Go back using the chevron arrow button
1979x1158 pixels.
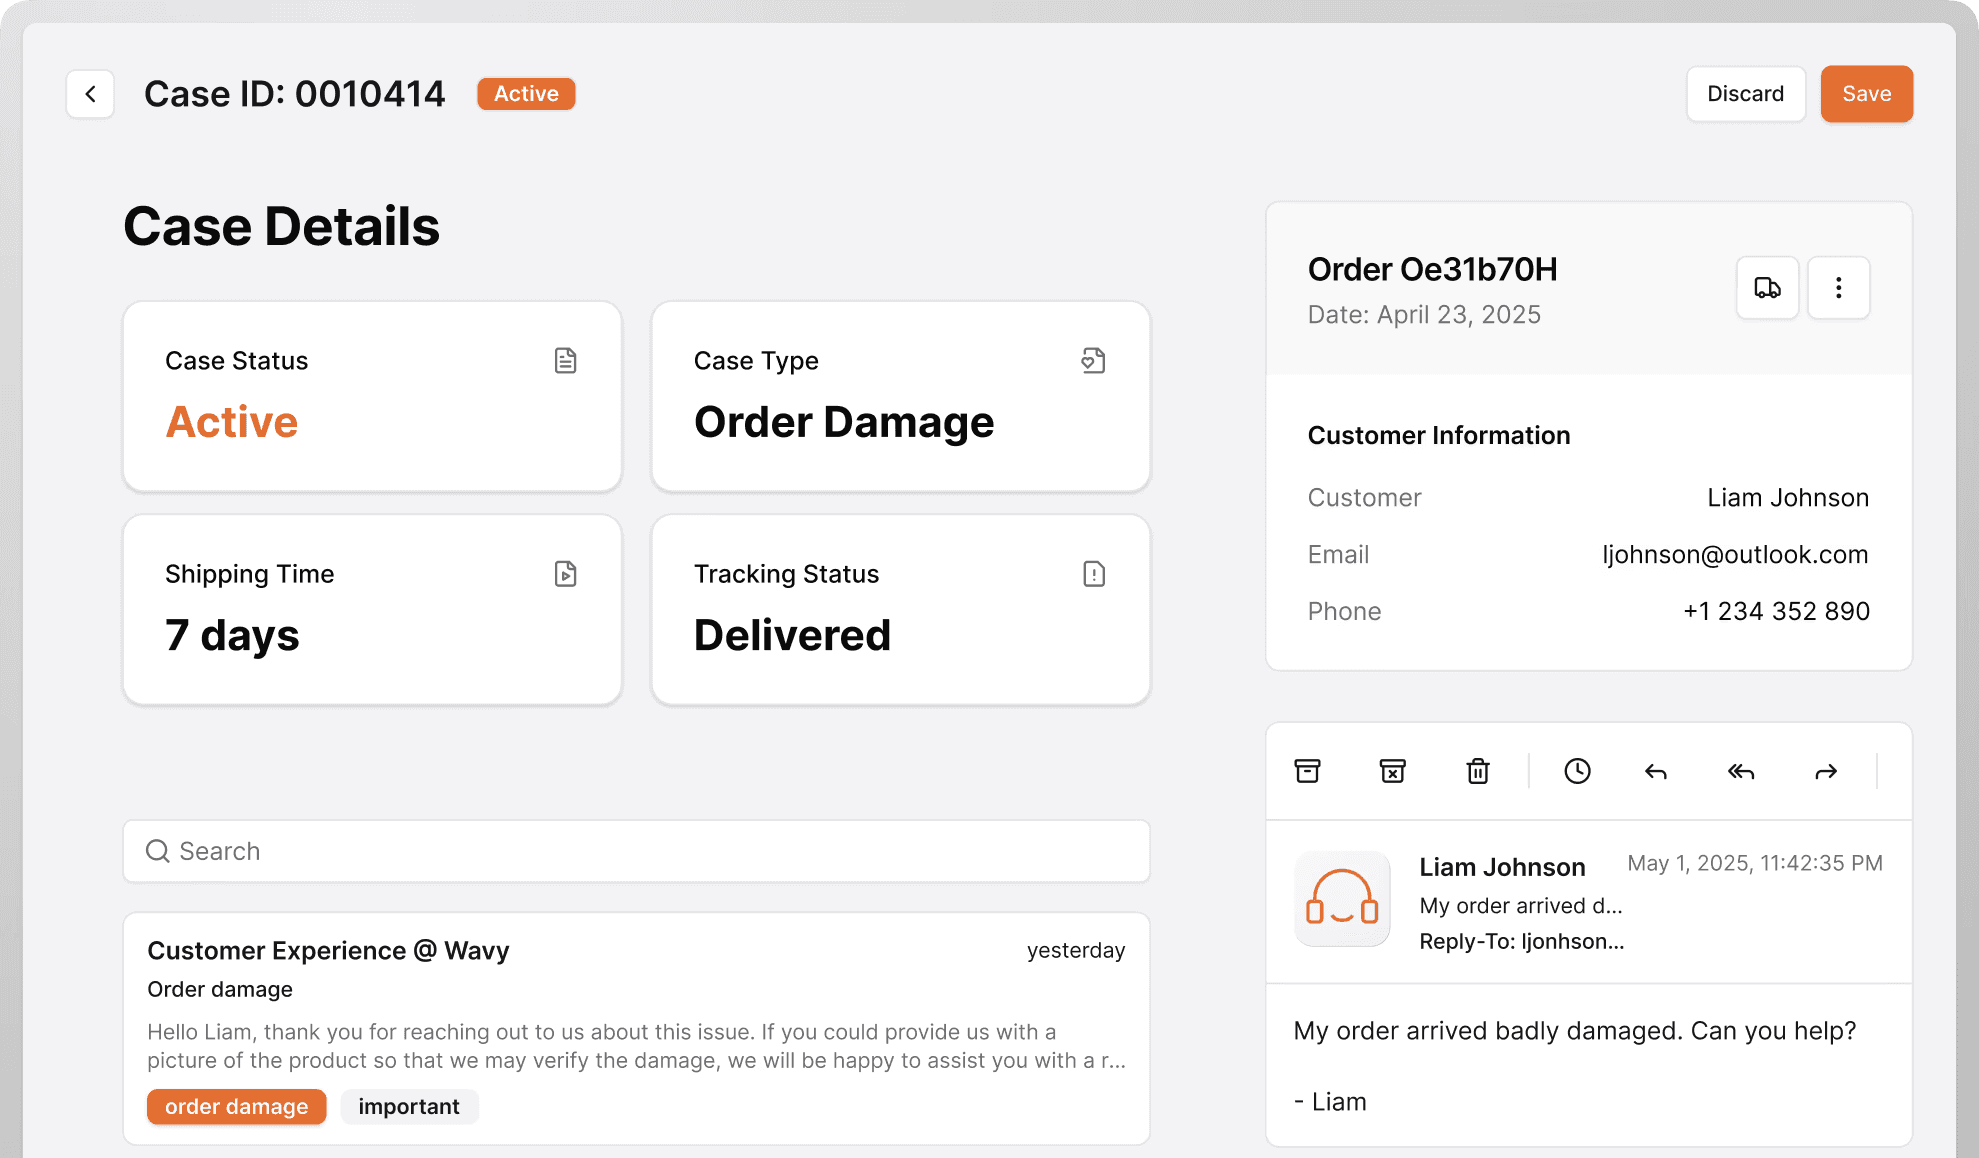(x=90, y=94)
